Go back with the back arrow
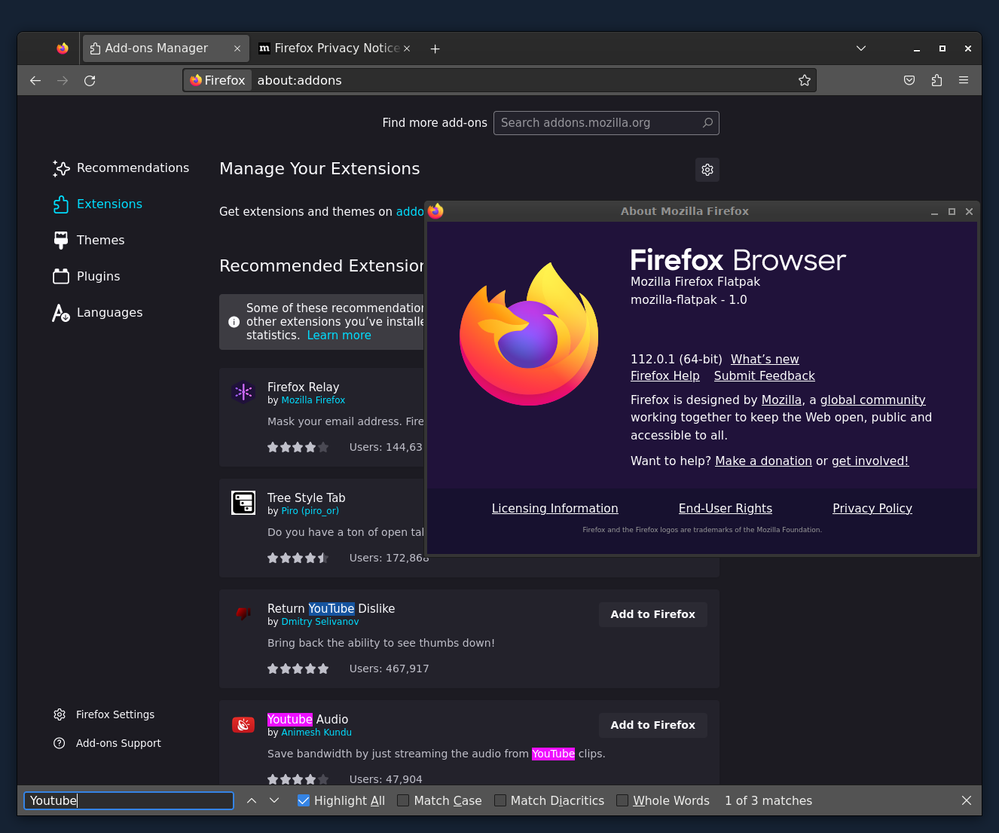 click(35, 80)
